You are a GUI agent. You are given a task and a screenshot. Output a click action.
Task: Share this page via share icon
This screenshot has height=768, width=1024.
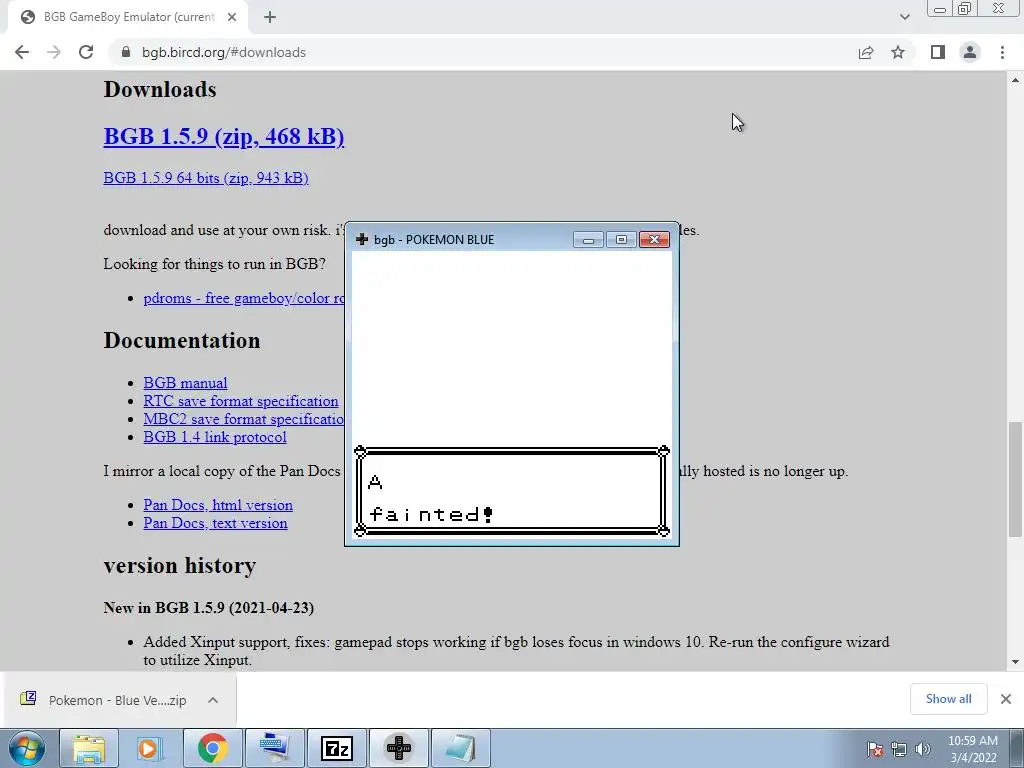click(x=866, y=52)
